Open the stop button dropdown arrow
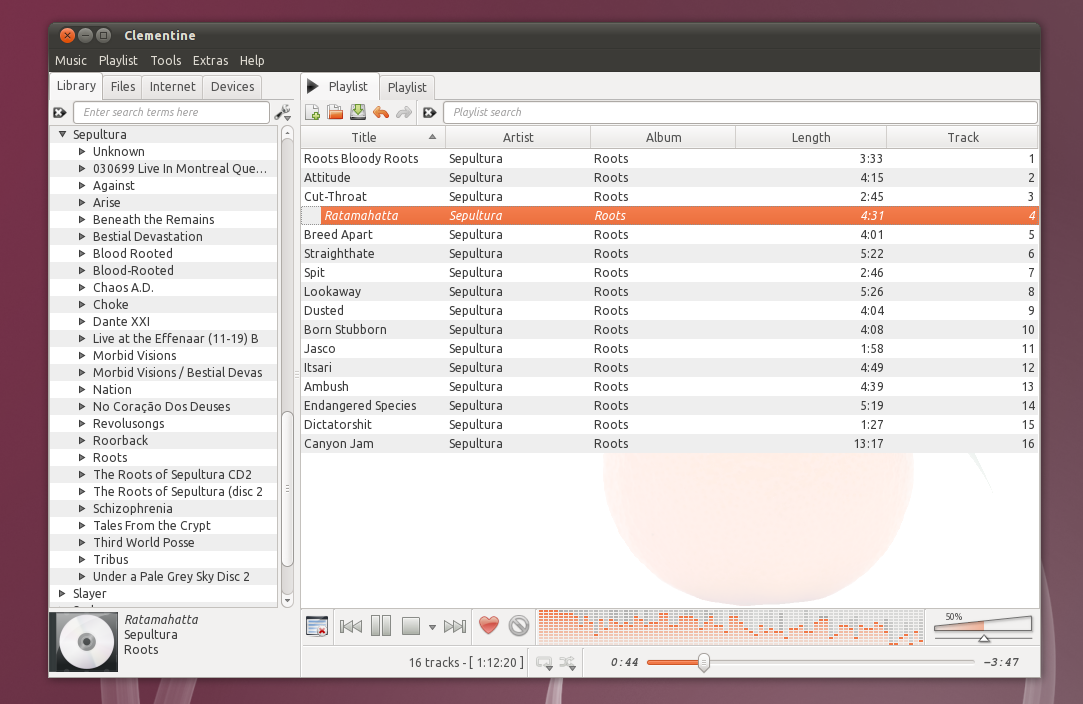The width and height of the screenshot is (1083, 704). [x=432, y=627]
